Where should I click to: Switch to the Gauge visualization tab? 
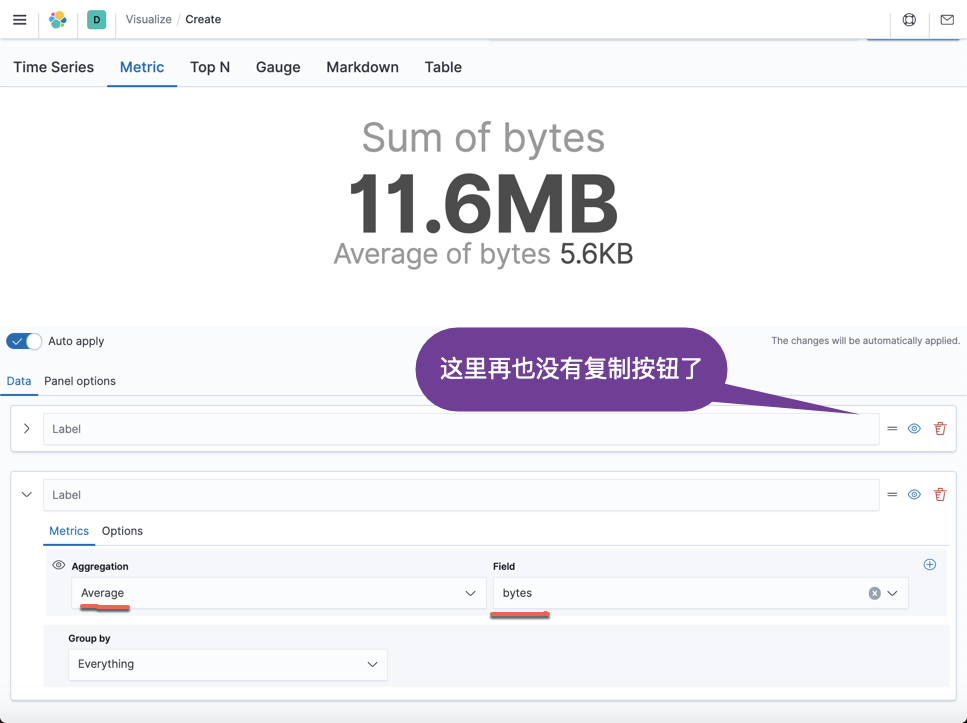point(277,67)
